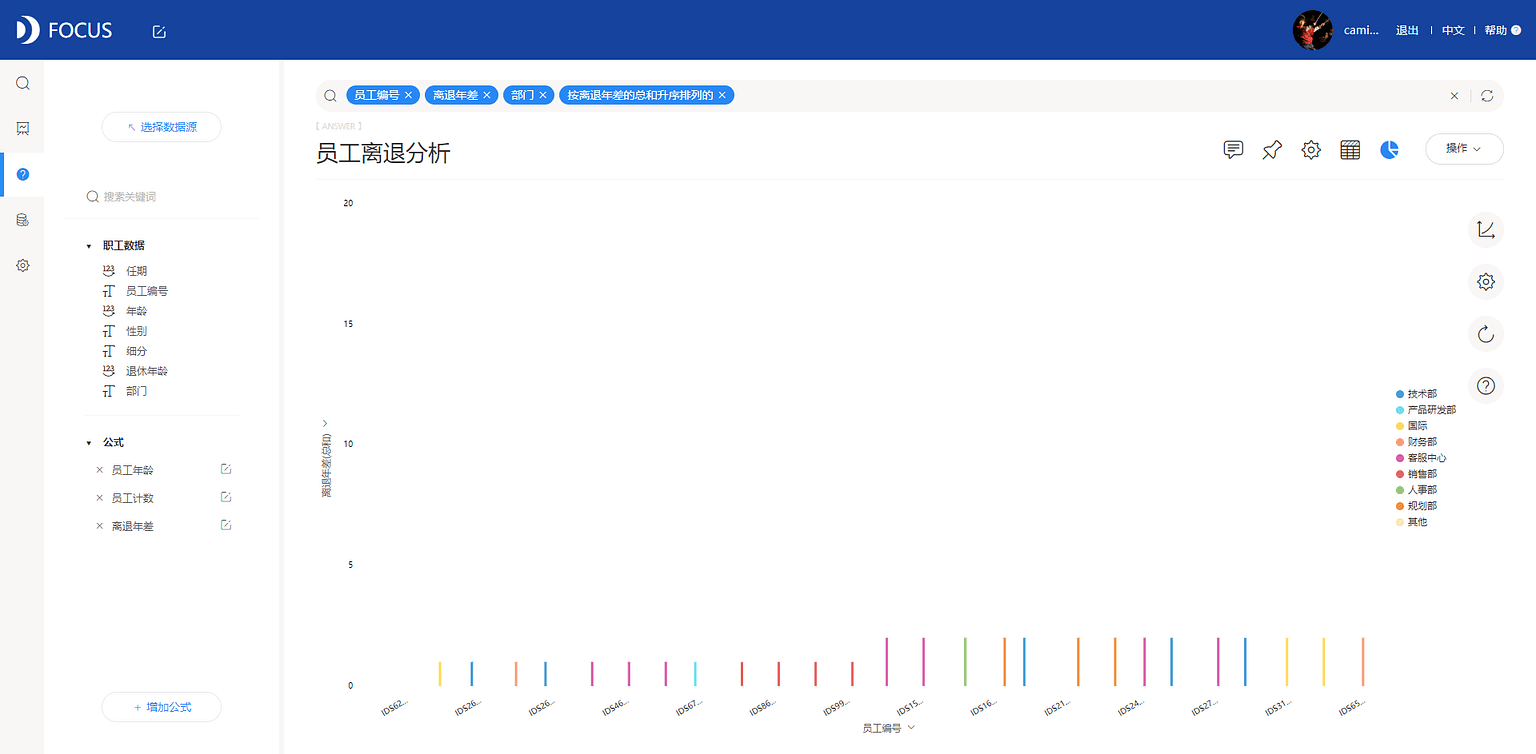Image resolution: width=1536 pixels, height=754 pixels.
Task: Open the chart axis configuration icon
Action: (x=1486, y=230)
